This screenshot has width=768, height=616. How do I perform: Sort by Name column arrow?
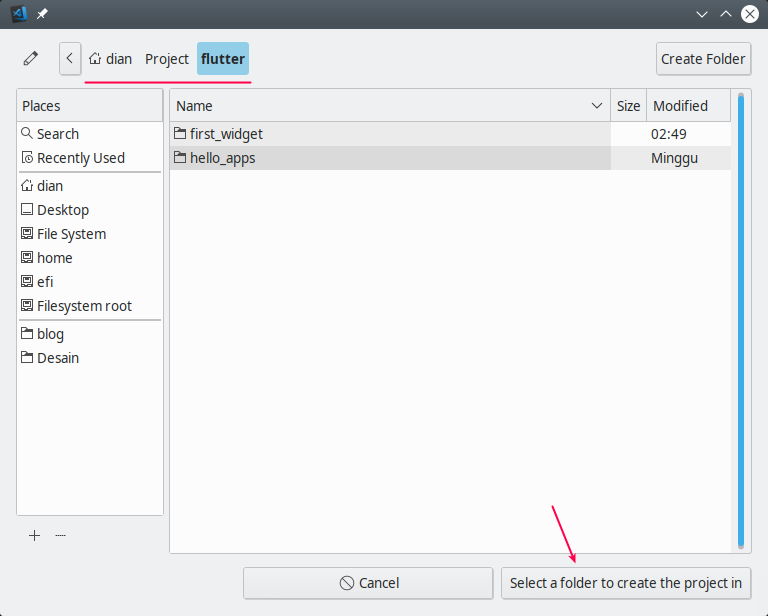coord(597,106)
